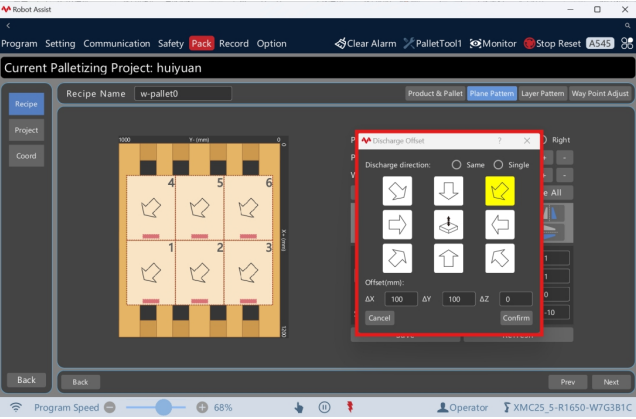Select the Right radio option
The height and width of the screenshot is (419, 636).
tap(544, 140)
